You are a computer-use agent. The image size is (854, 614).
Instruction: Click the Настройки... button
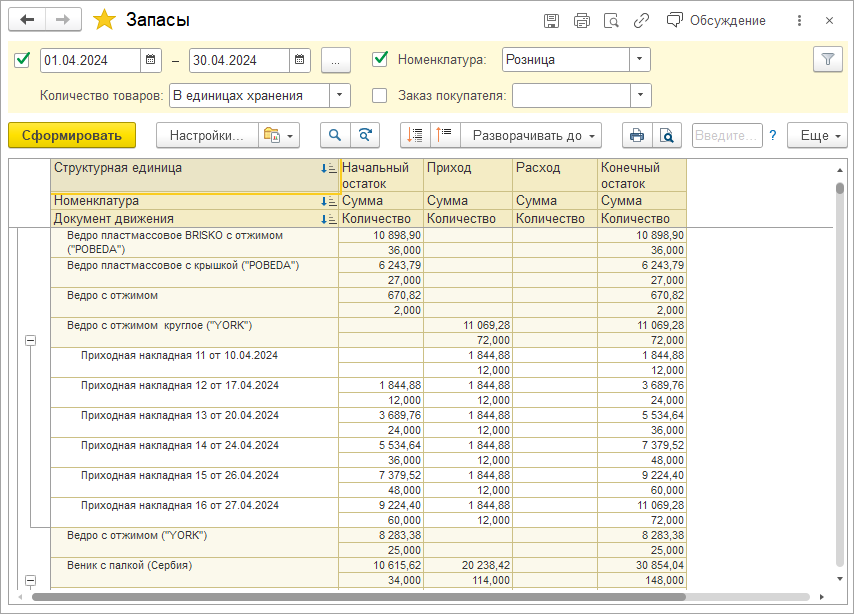(x=205, y=135)
